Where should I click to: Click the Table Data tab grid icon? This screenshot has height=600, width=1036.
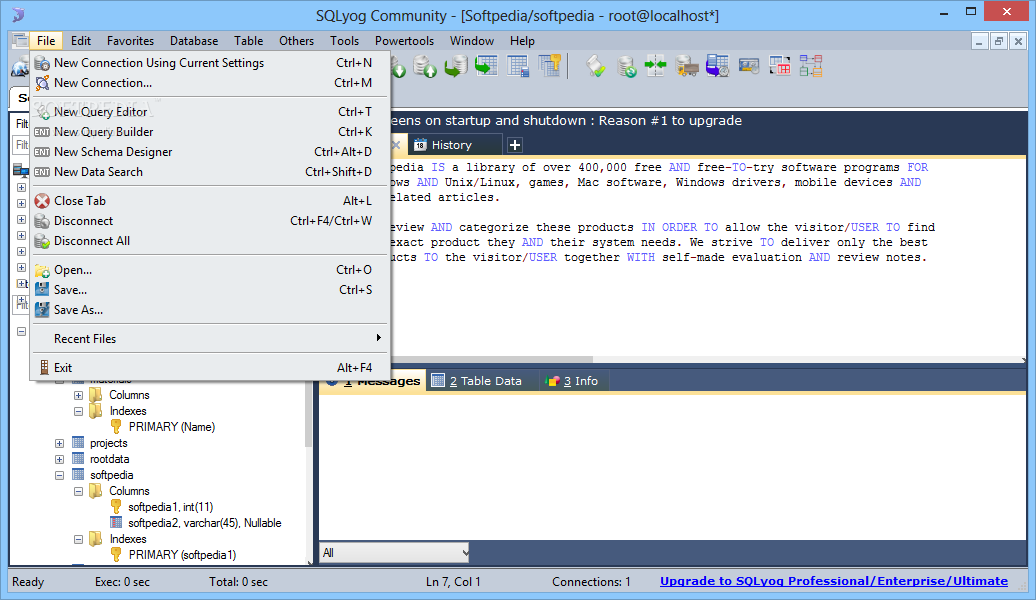pyautogui.click(x=437, y=380)
